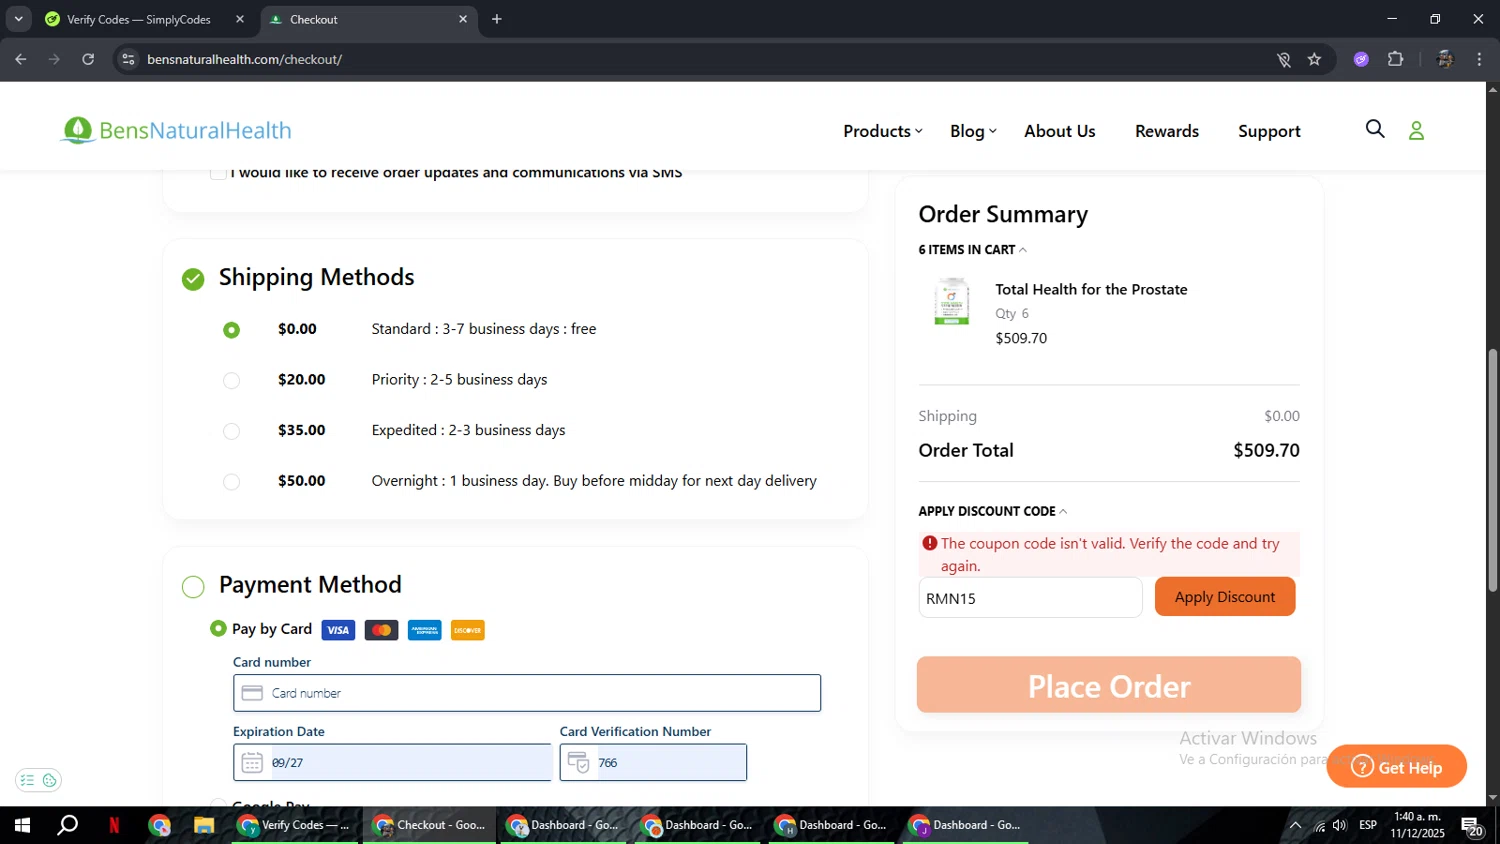1500x844 pixels.
Task: Click the Total Health for the Prostate thumbnail
Action: coord(952,302)
